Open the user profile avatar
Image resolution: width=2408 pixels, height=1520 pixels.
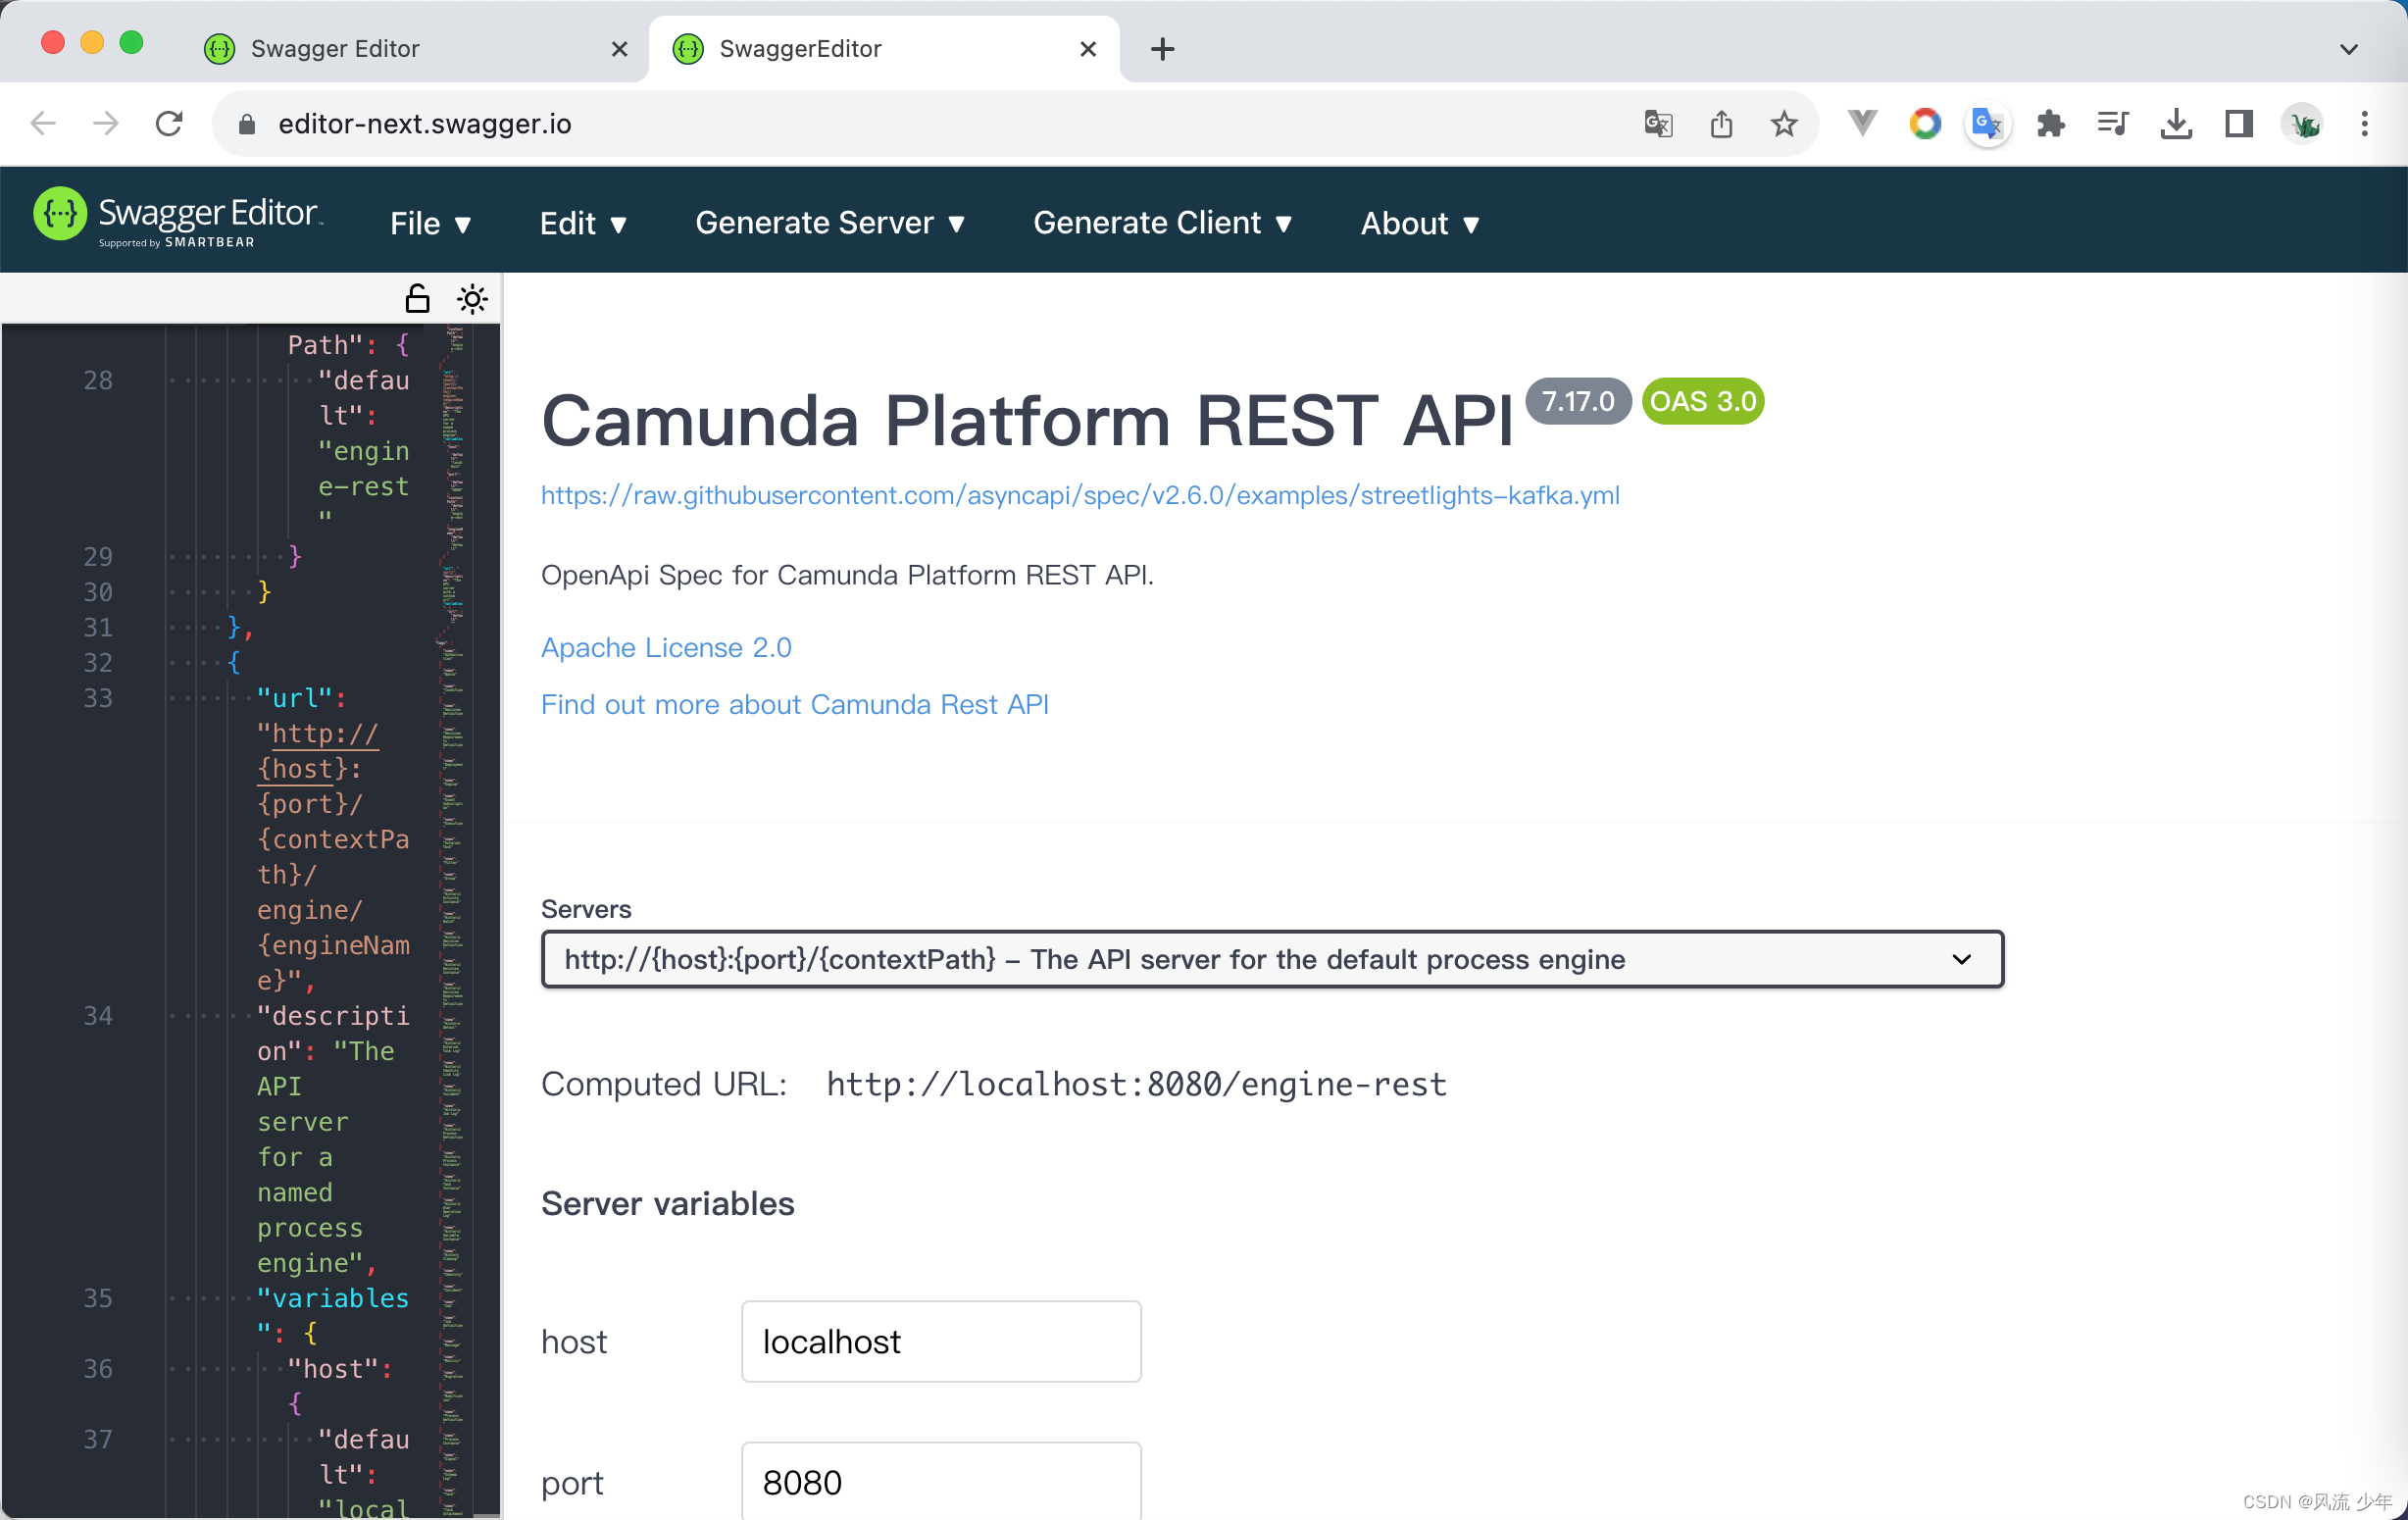(2303, 124)
